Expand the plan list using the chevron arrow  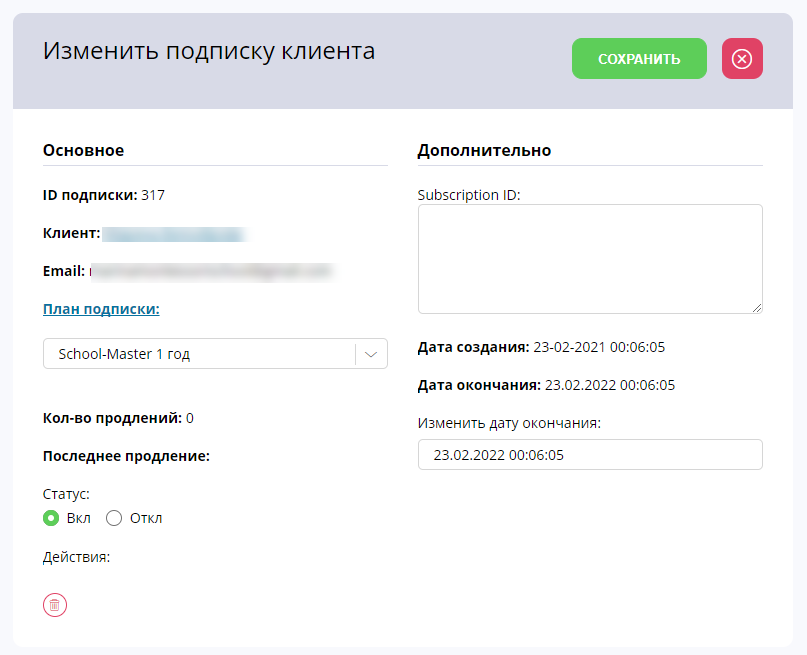point(371,354)
